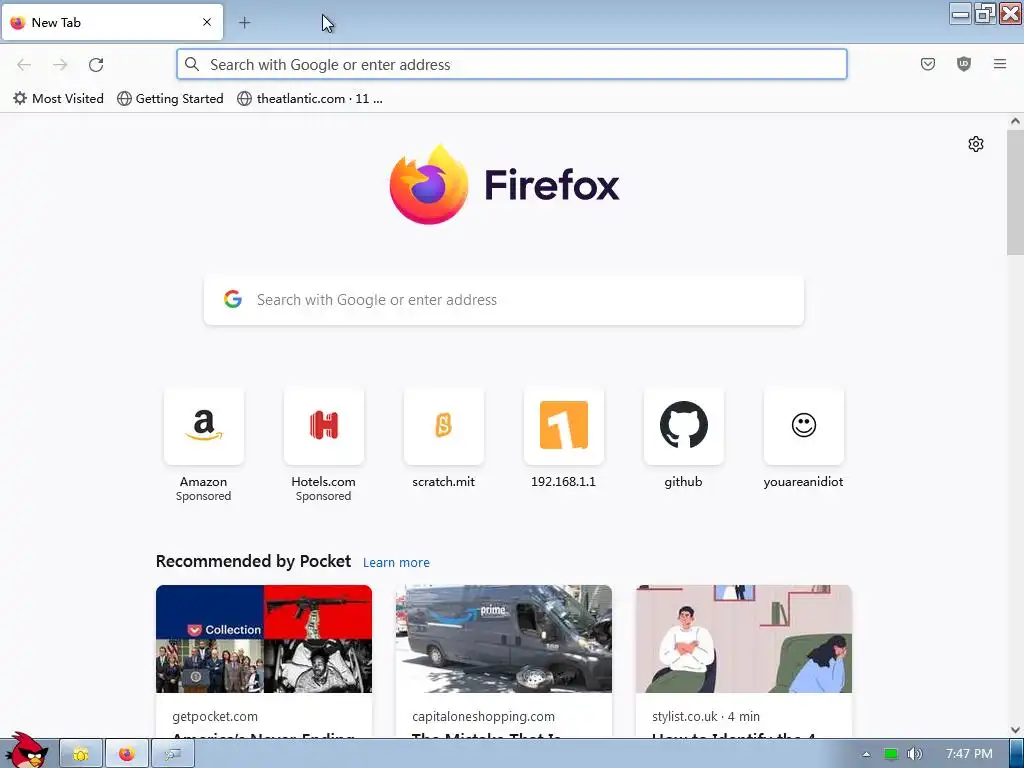Click the scrollbar down arrow
1024x768 pixels.
(1015, 730)
